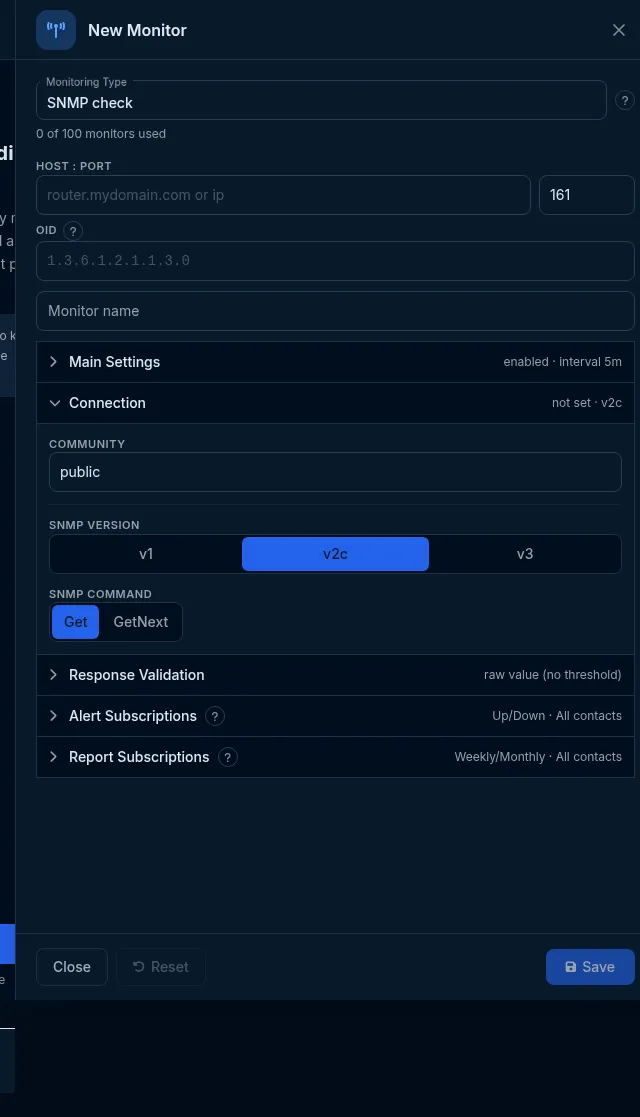Click the 'enabled · interval 5m' summary
Image resolution: width=640 pixels, height=1117 pixels.
562,362
